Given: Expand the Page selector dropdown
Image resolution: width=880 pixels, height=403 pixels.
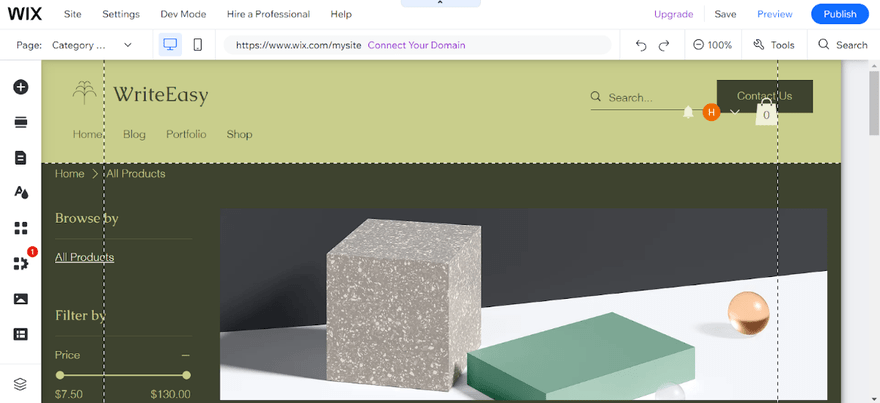Looking at the screenshot, I should point(91,45).
